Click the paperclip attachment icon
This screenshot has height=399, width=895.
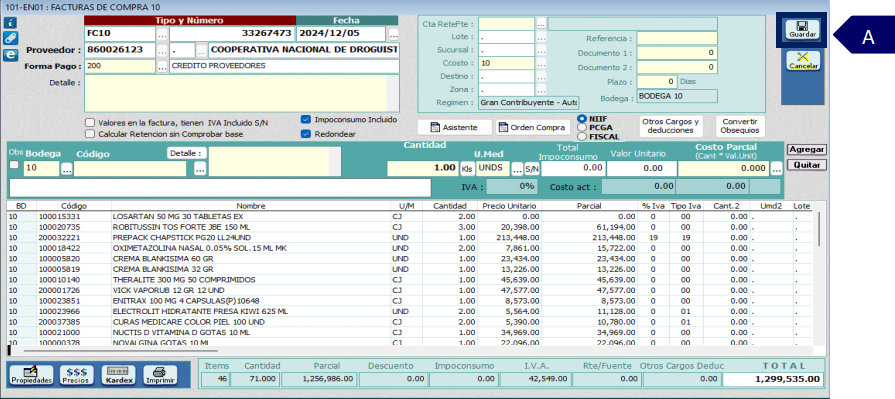pos(10,38)
